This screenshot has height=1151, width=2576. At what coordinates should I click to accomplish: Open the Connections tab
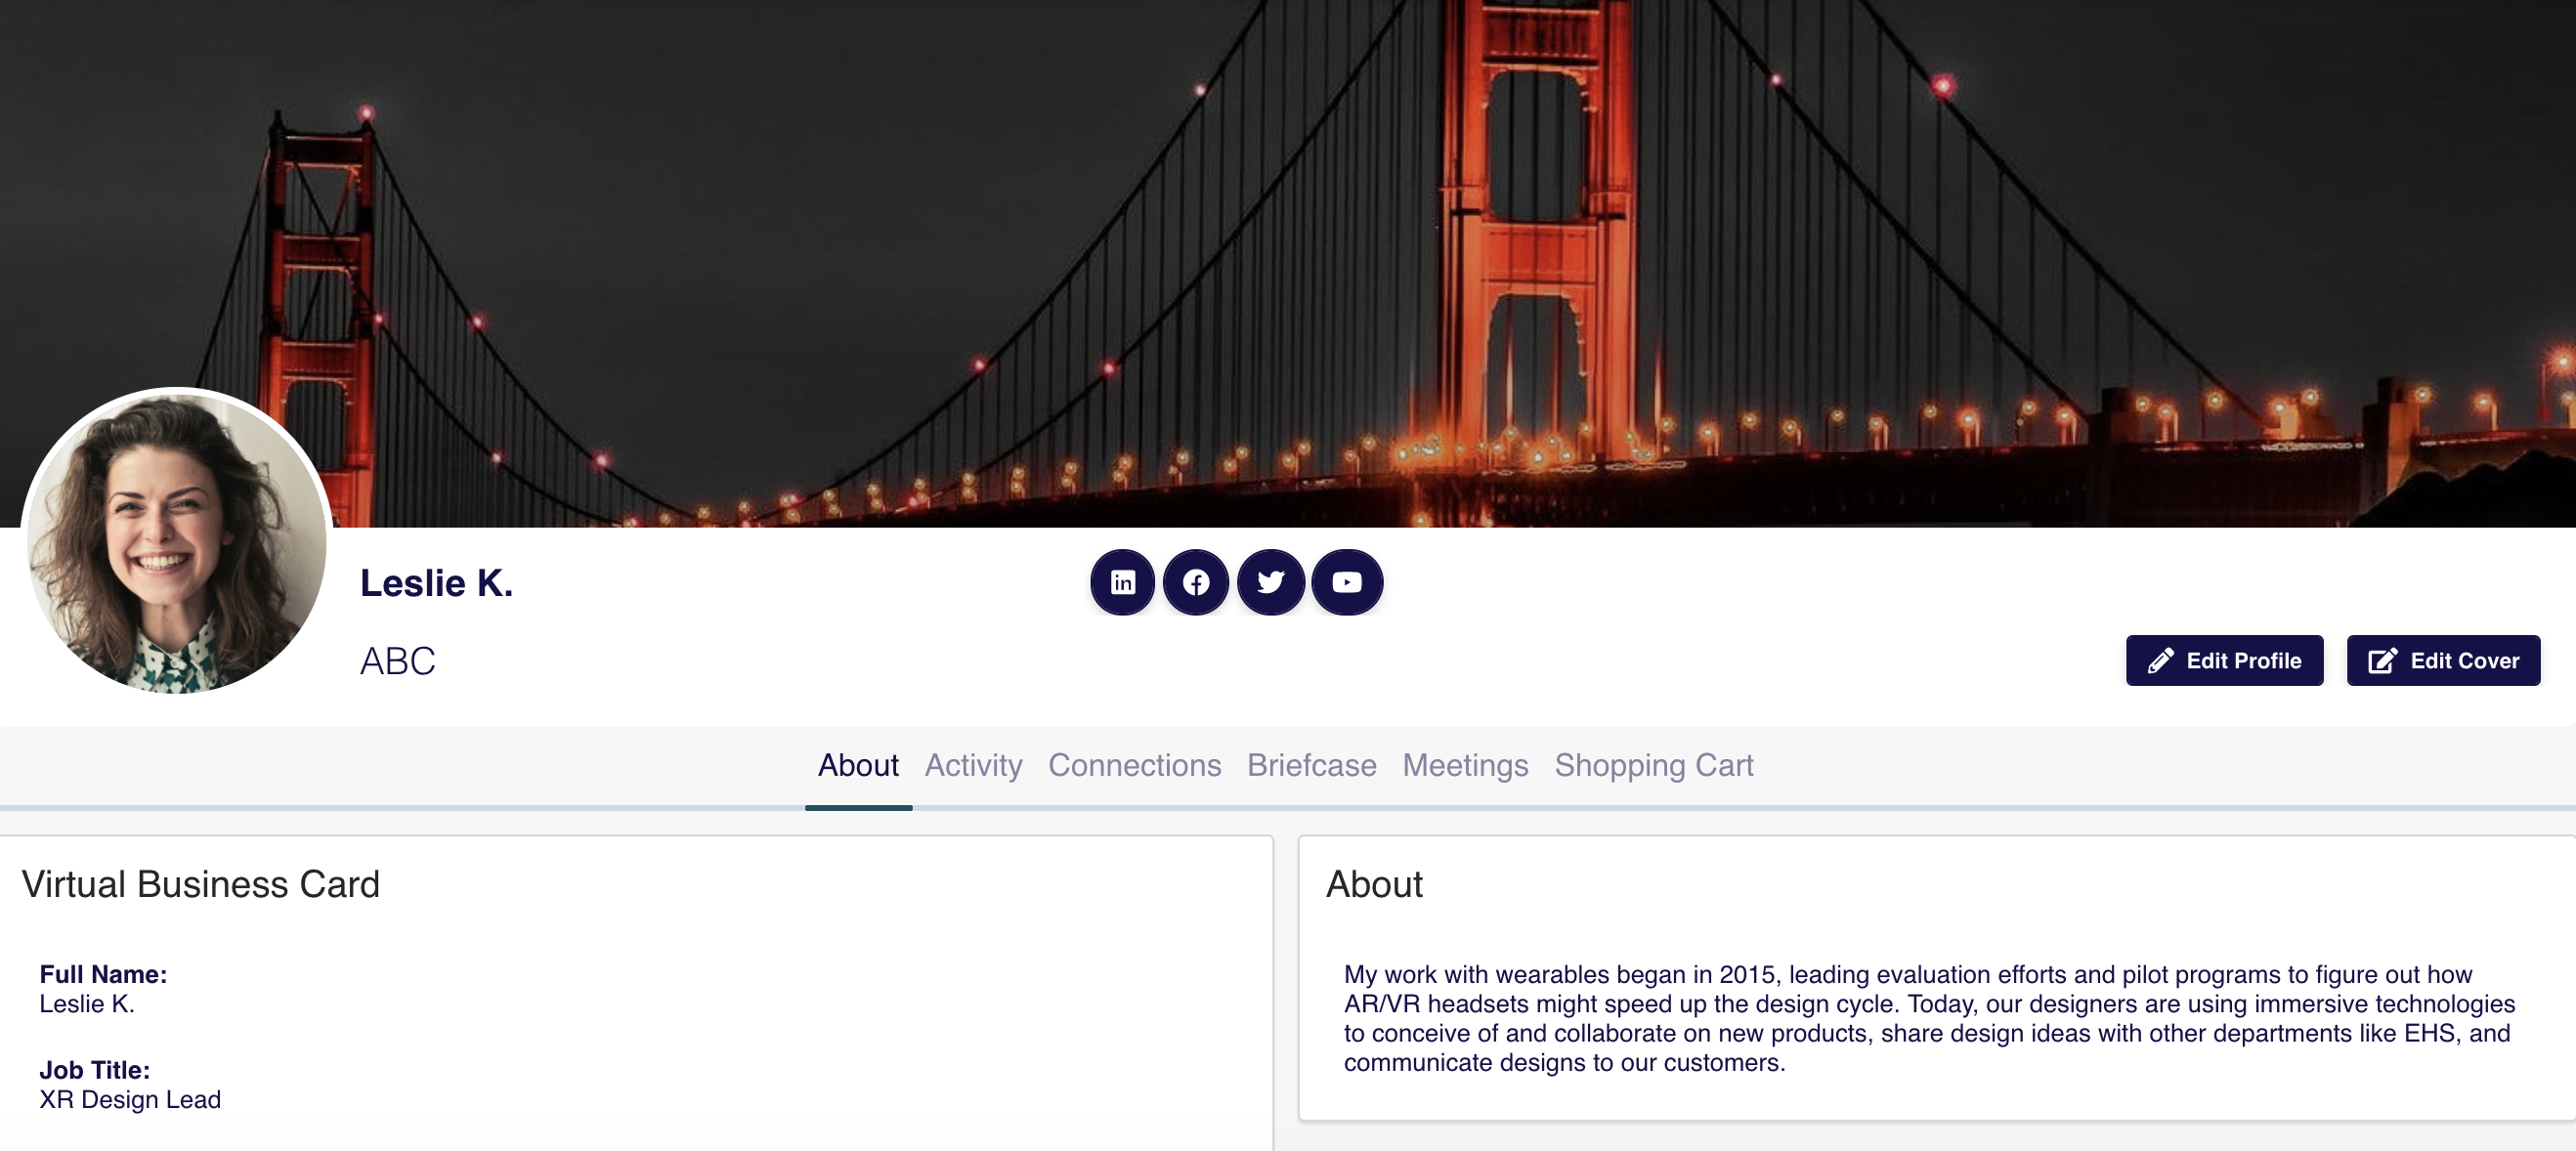point(1134,765)
